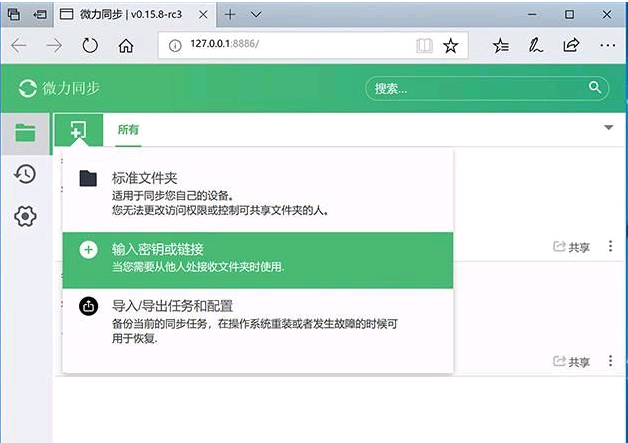Toggle reading view book icon
628x443 pixels.
[x=424, y=46]
